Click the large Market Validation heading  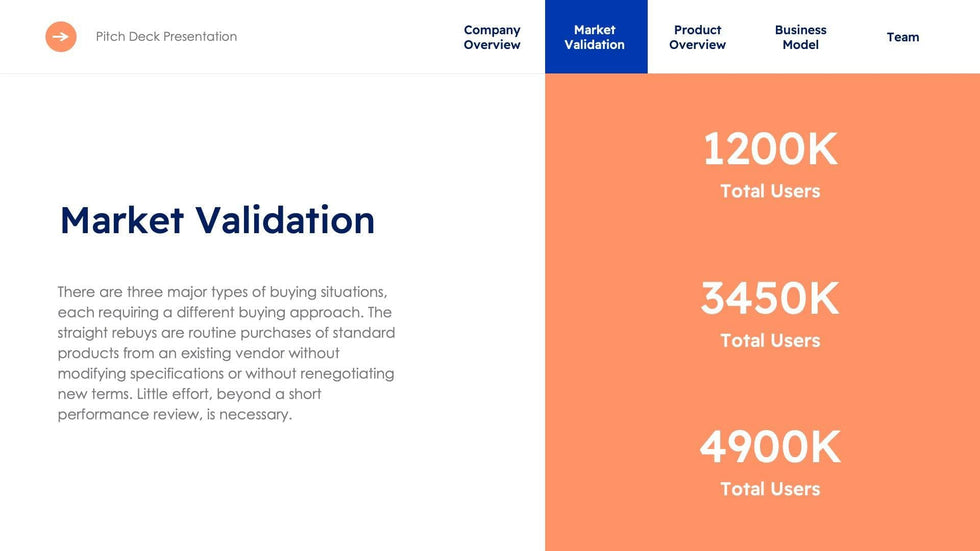[217, 220]
